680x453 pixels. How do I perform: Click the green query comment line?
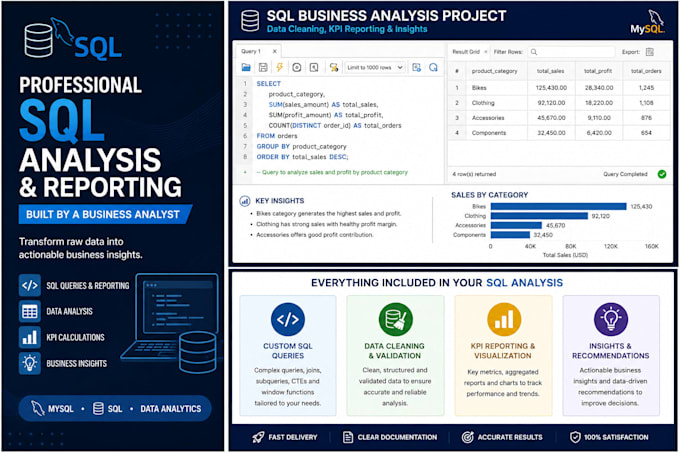pos(332,172)
